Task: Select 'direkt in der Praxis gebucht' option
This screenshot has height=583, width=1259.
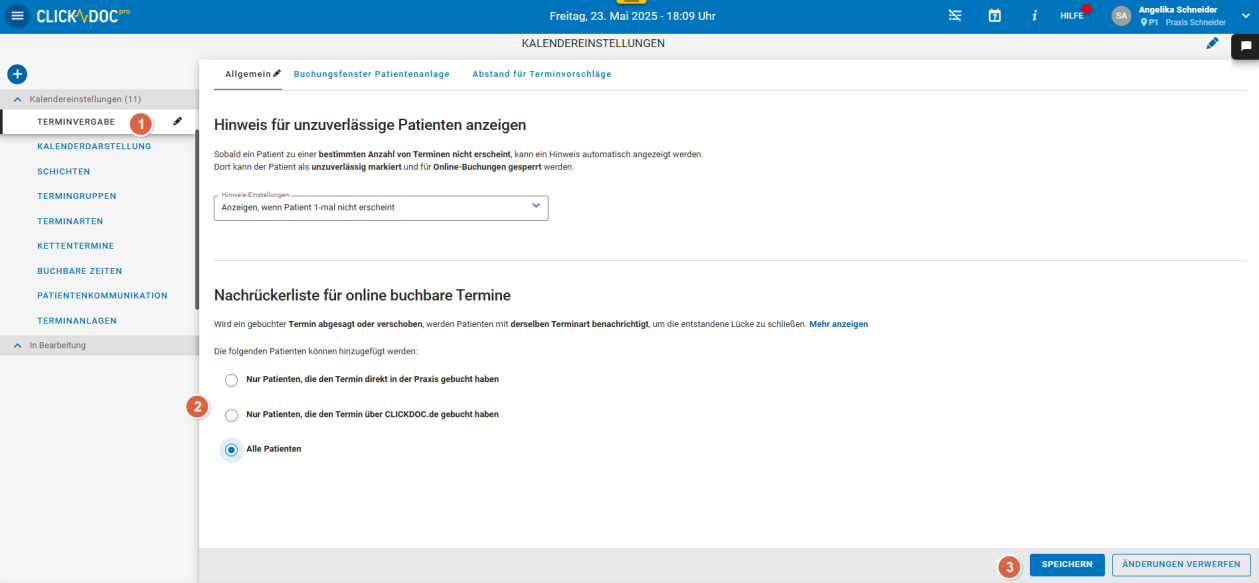Action: pos(232,380)
